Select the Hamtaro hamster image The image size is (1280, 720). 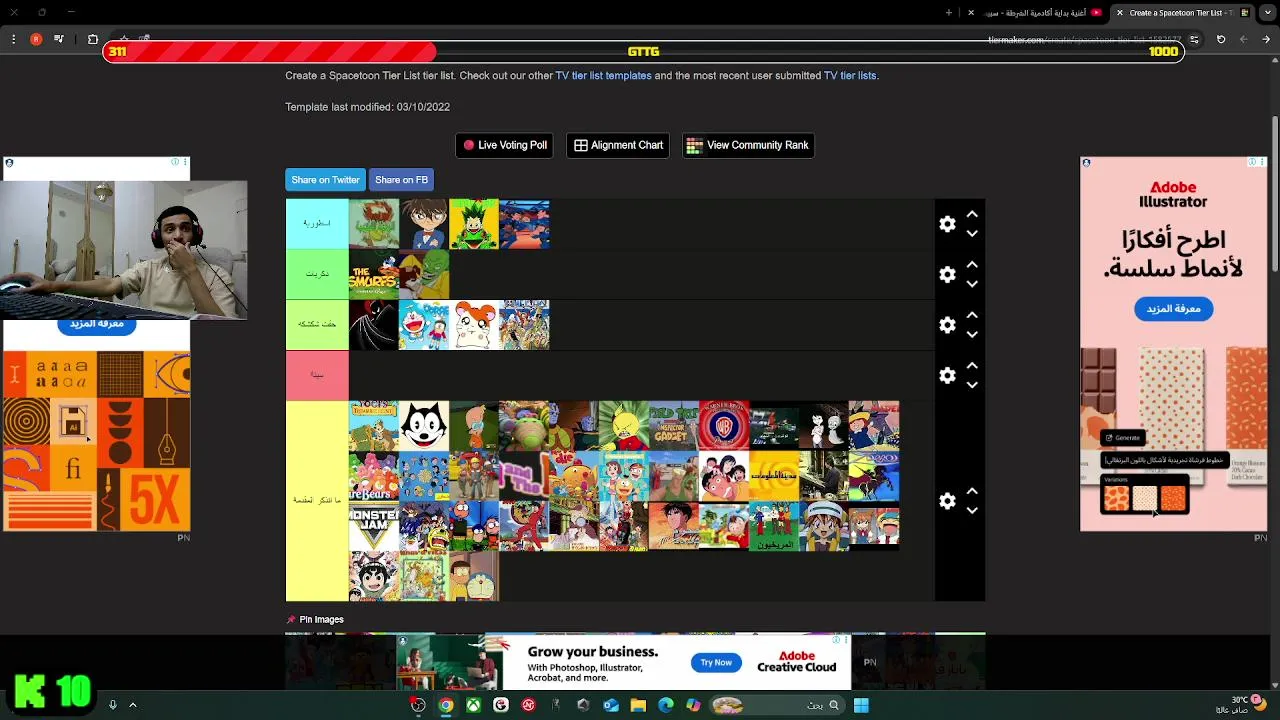(474, 325)
